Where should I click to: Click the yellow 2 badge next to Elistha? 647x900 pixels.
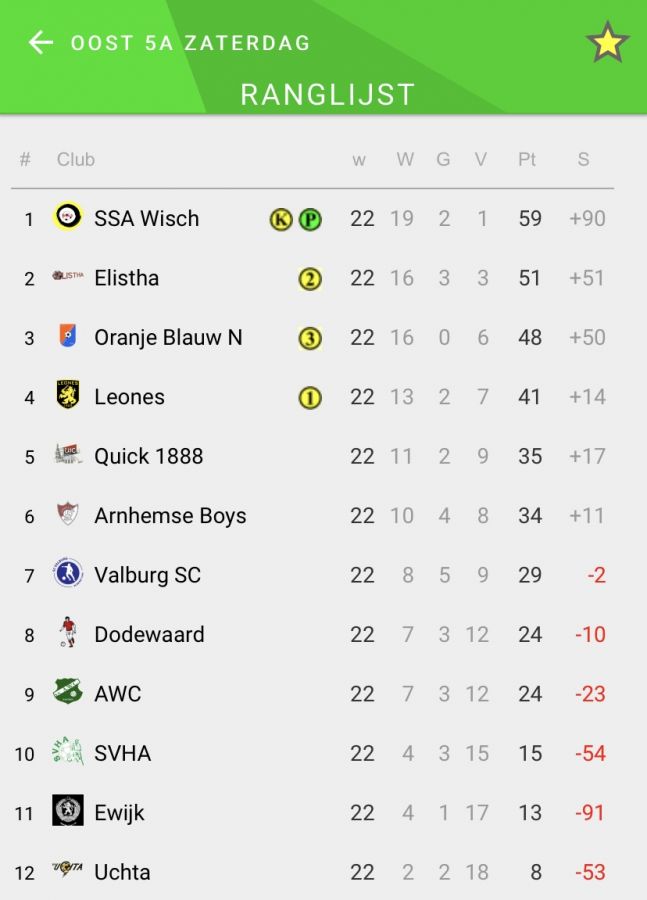point(310,279)
